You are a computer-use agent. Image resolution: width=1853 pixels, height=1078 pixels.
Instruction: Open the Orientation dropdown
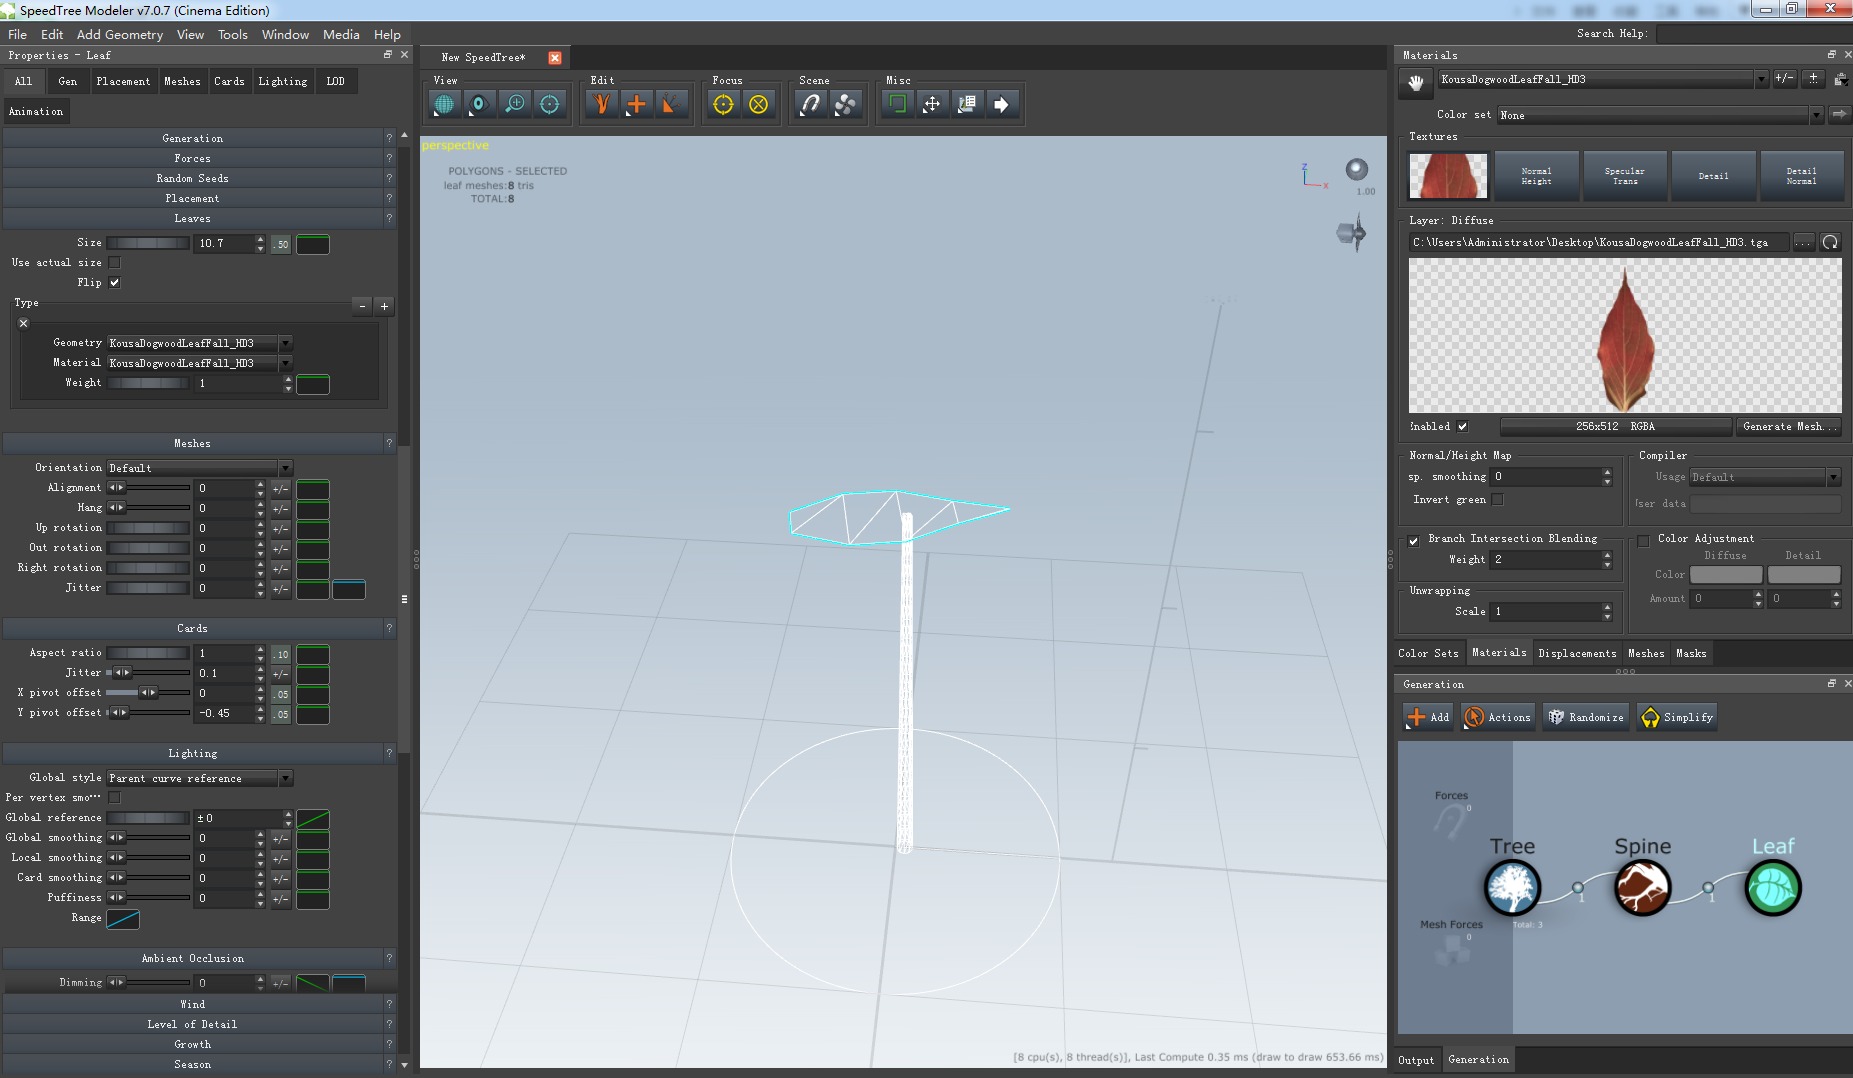199,468
